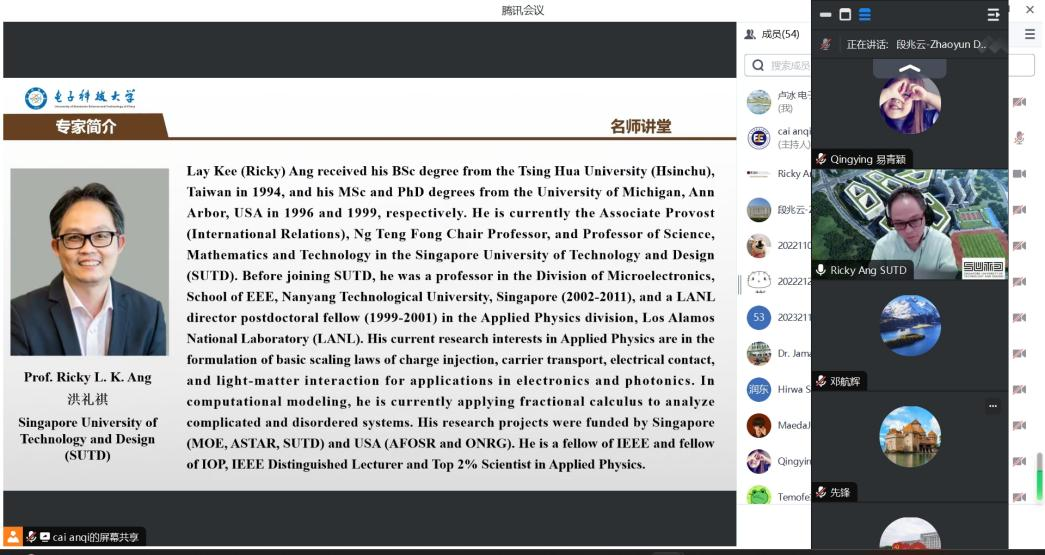1045x555 pixels.
Task: Click cai anqi的屏幕共享 sharing label
Action: click(95, 537)
